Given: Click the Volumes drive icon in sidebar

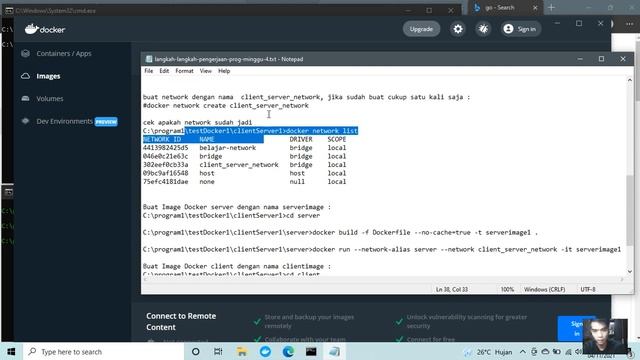Looking at the screenshot, I should [25, 98].
